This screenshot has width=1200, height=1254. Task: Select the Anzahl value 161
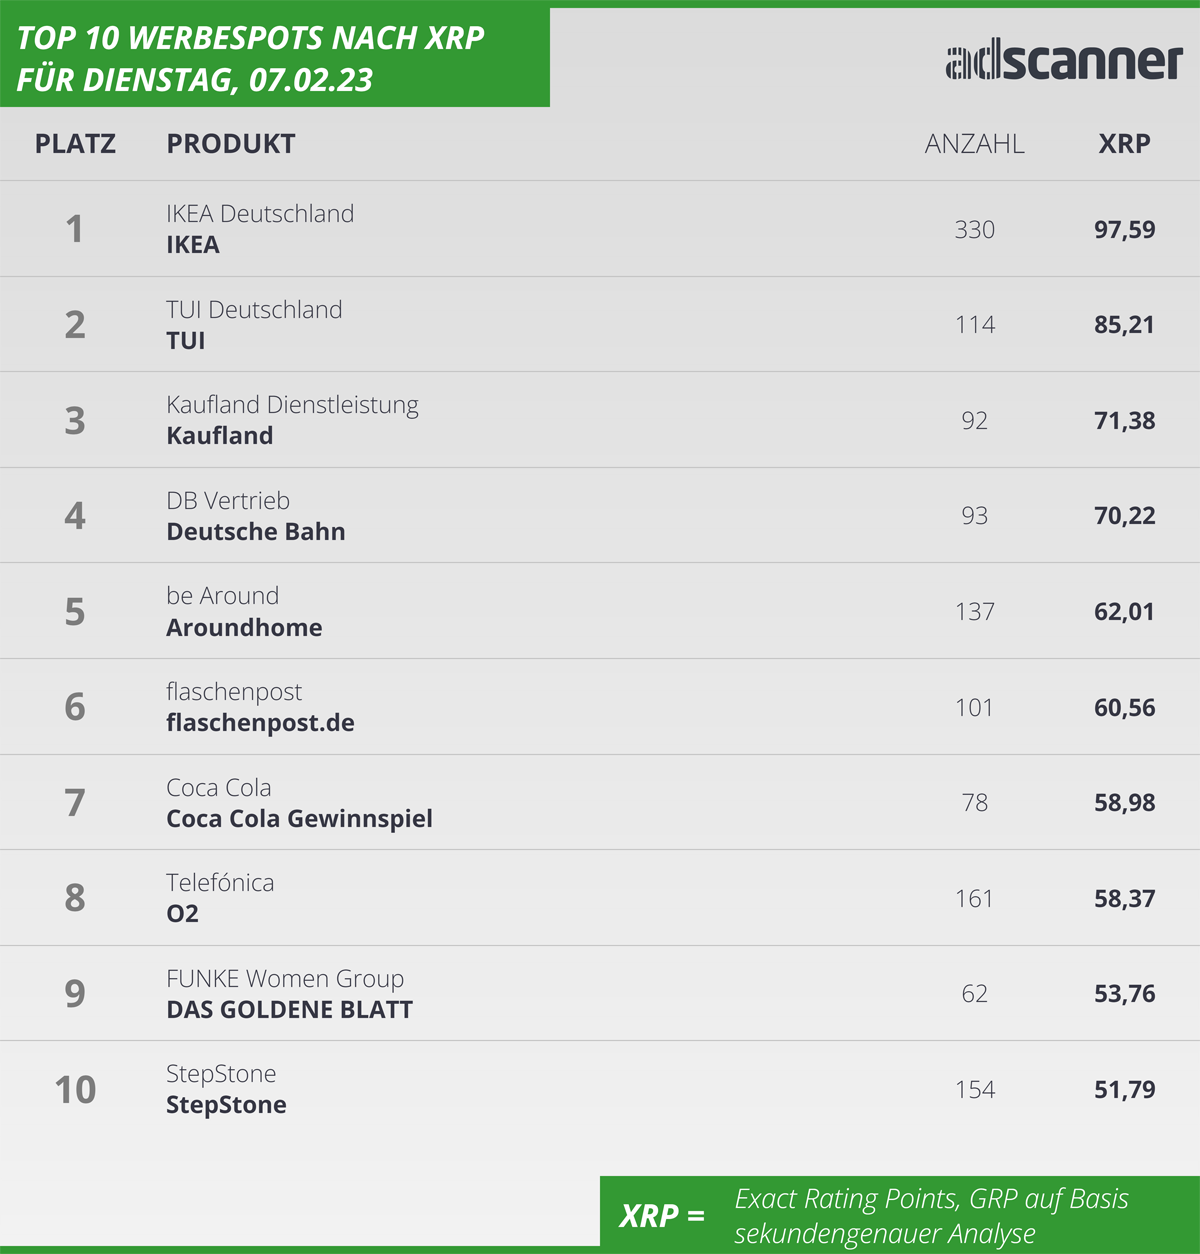(975, 898)
